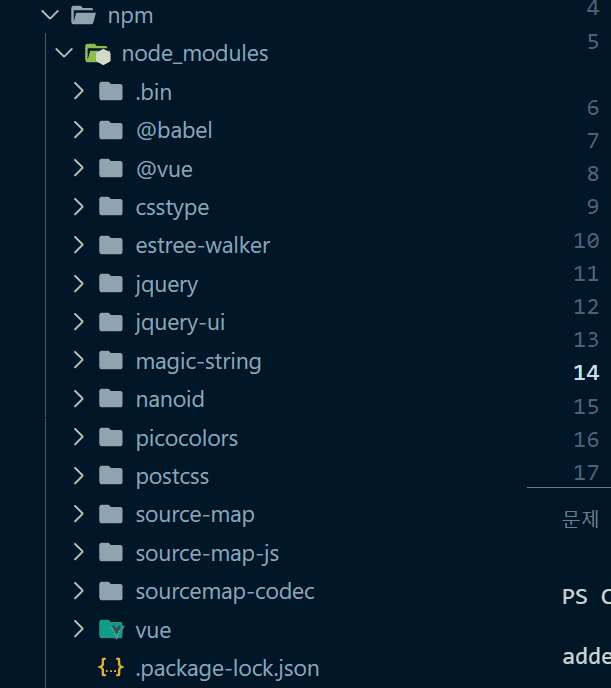Image resolution: width=611 pixels, height=688 pixels.
Task: Select the picocolors folder label
Action: (x=187, y=439)
